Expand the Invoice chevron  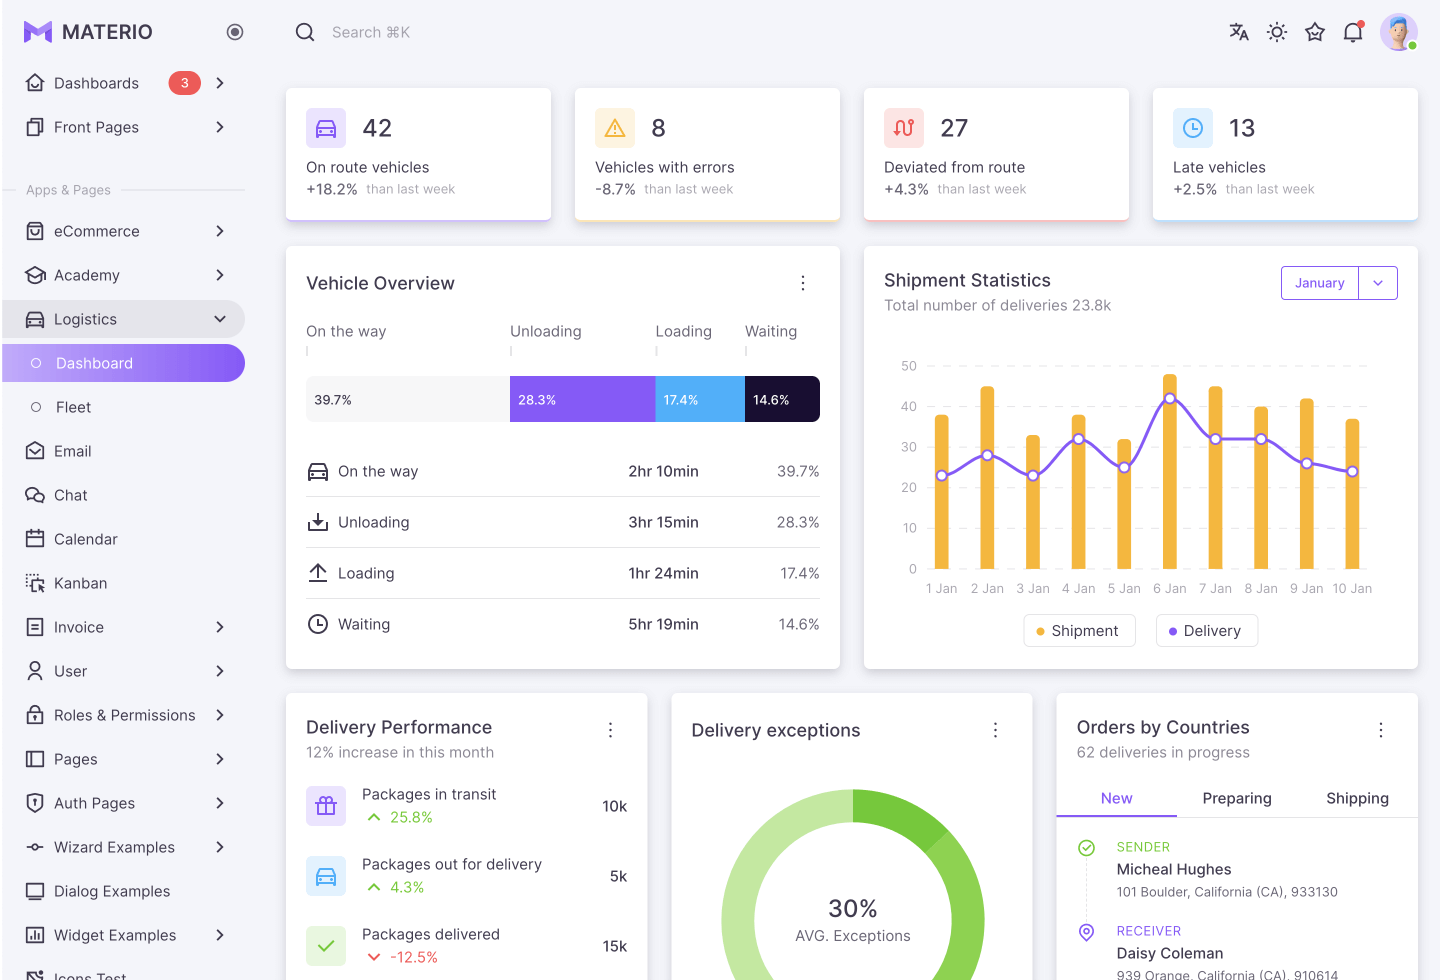[220, 627]
